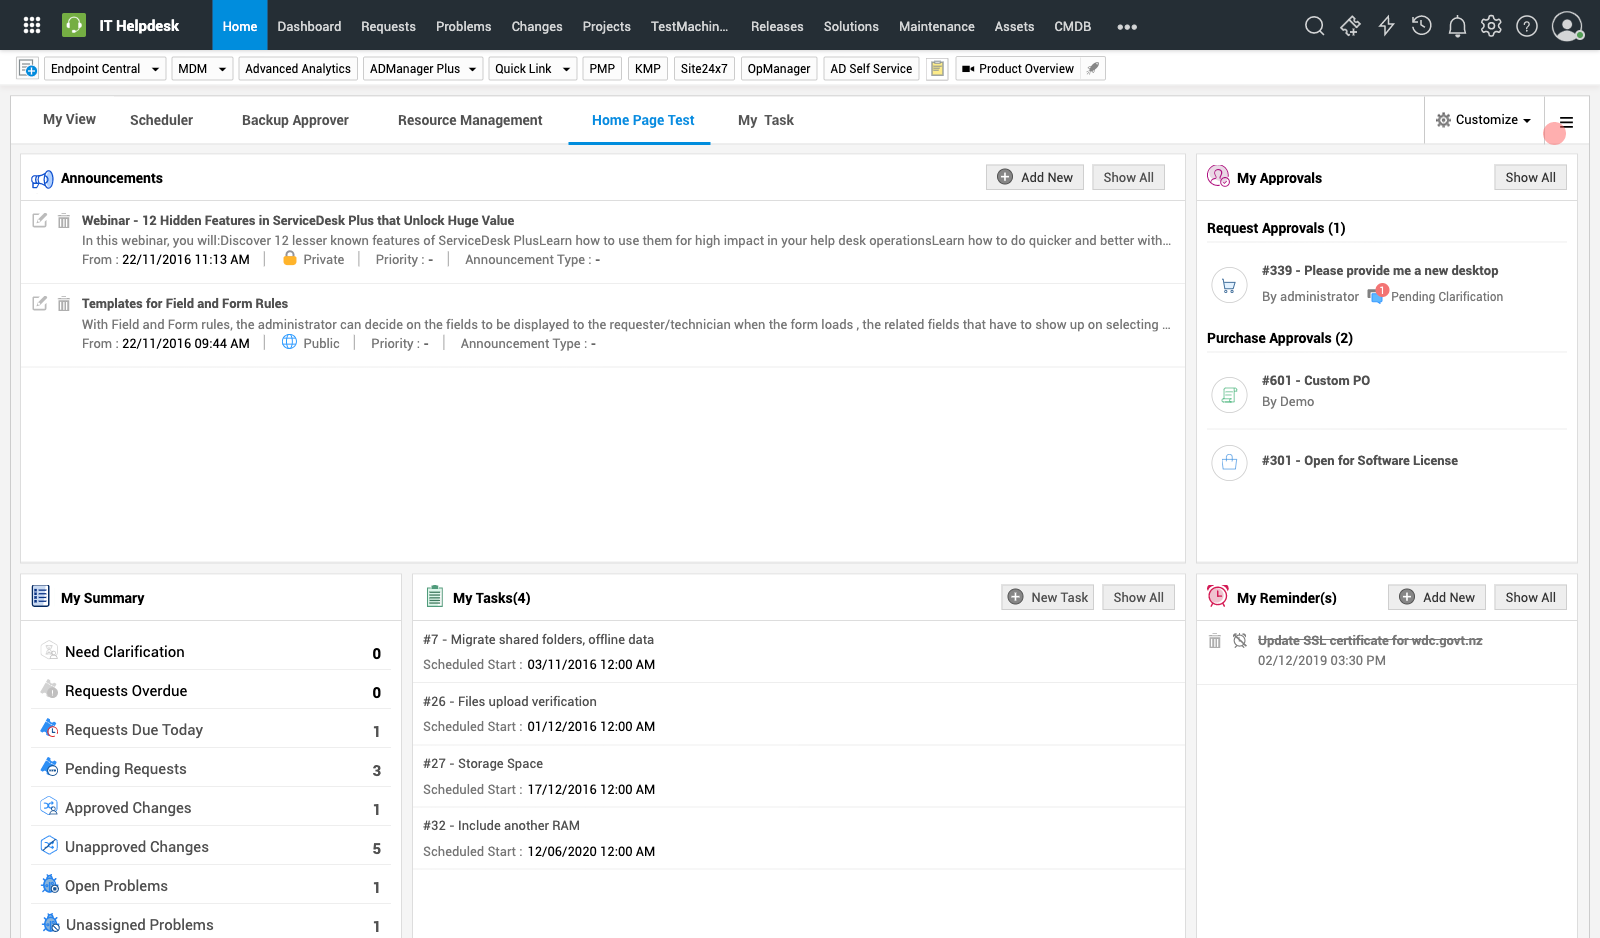Open the recent history clock icon

[x=1421, y=26]
